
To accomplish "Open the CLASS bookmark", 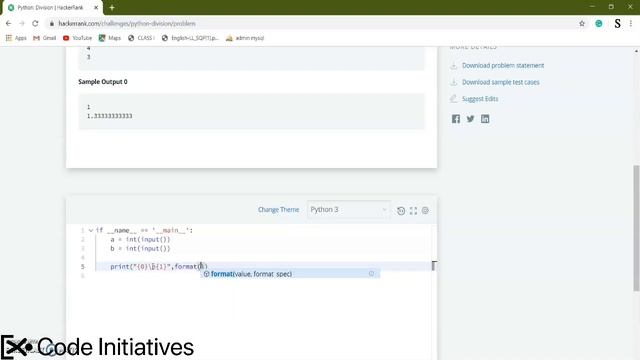I will pos(141,38).
